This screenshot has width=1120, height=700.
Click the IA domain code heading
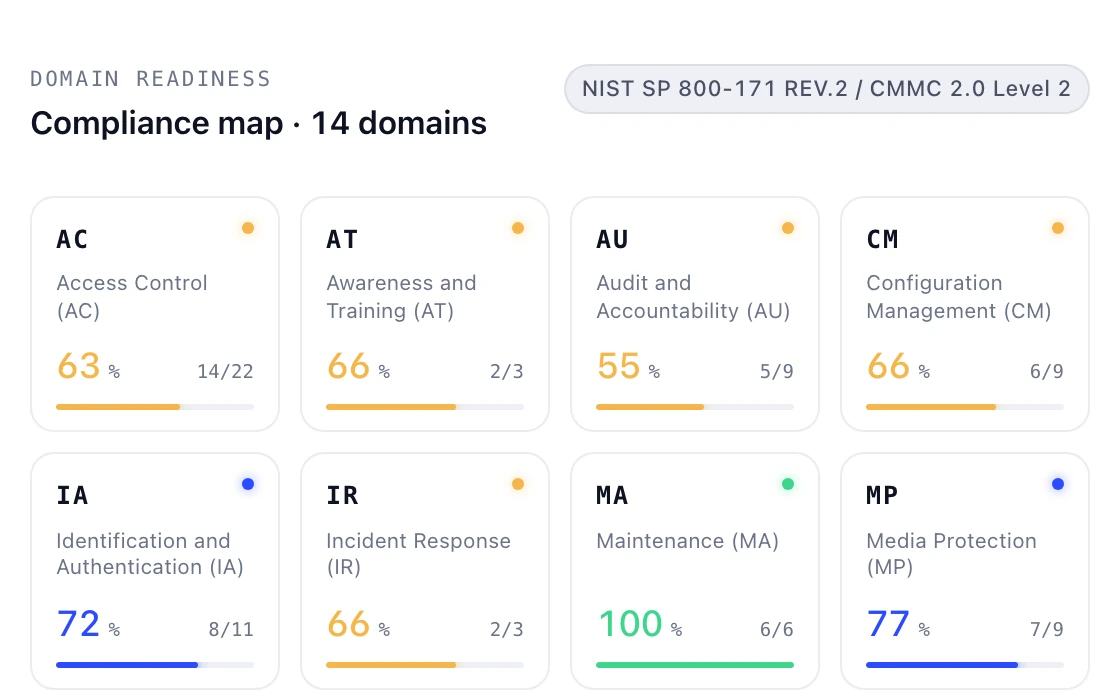pos(72,495)
